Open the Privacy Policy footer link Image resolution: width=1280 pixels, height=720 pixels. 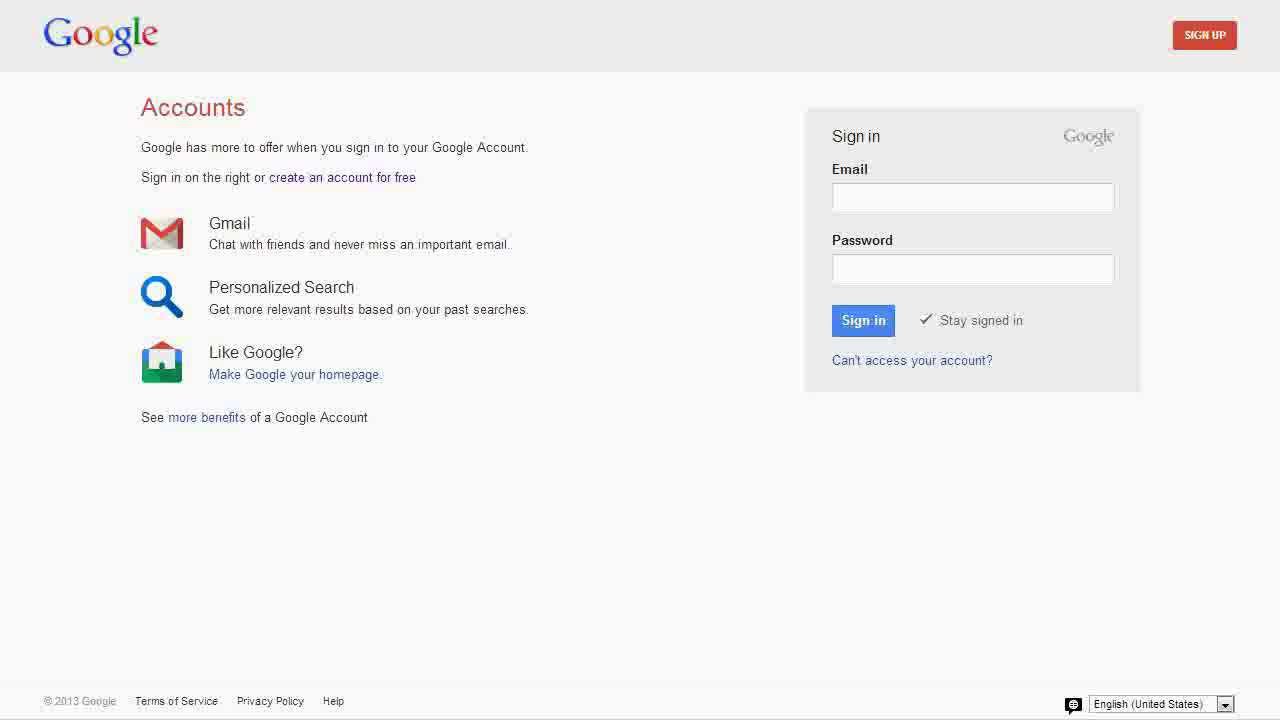(270, 702)
